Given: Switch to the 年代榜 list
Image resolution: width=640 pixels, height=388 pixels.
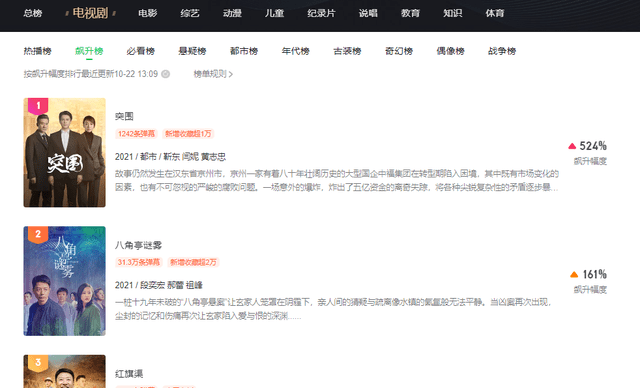Looking at the screenshot, I should (296, 51).
